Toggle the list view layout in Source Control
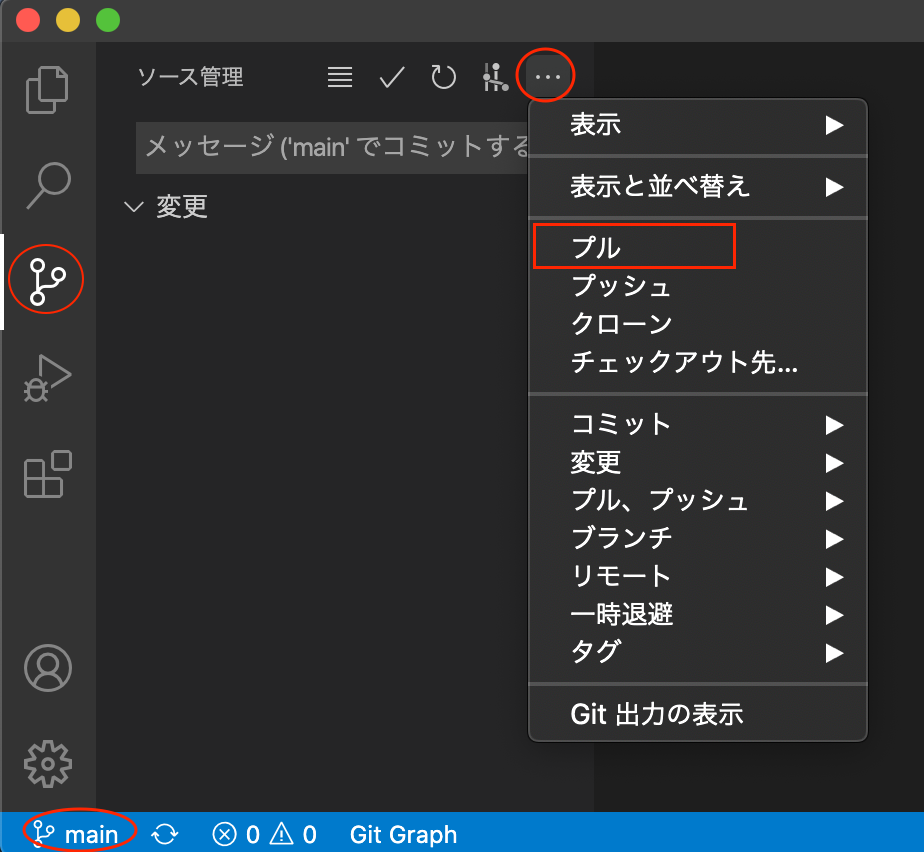 (x=339, y=76)
